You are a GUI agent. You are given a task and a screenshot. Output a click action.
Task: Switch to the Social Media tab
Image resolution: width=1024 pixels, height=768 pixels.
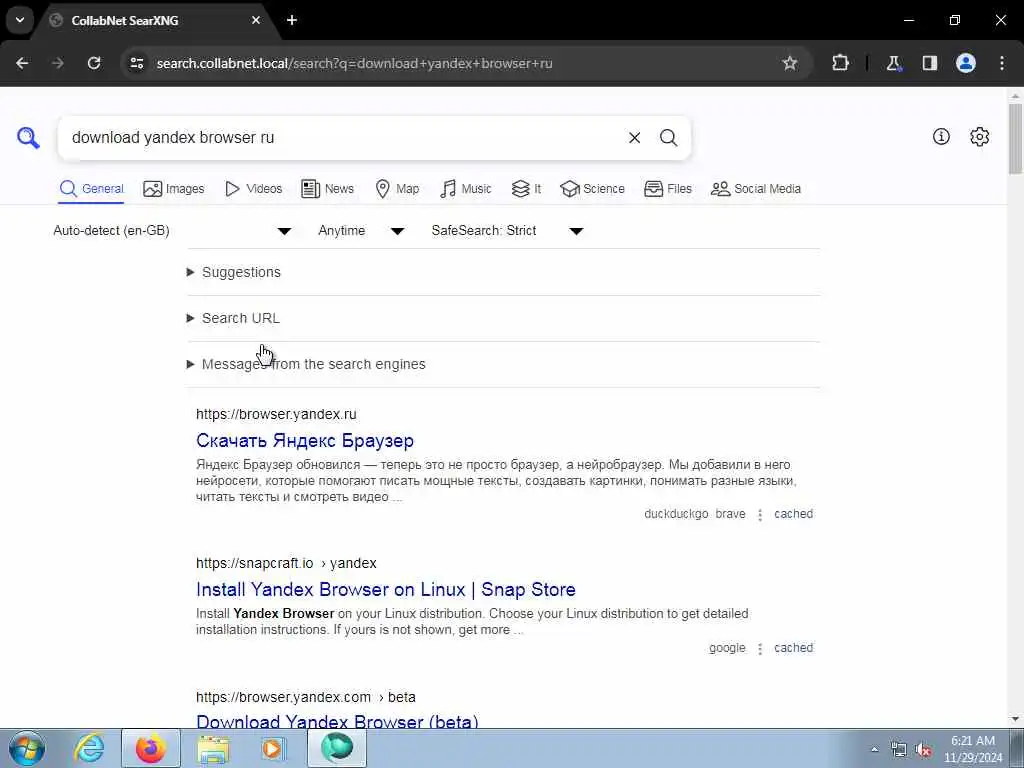(x=756, y=189)
